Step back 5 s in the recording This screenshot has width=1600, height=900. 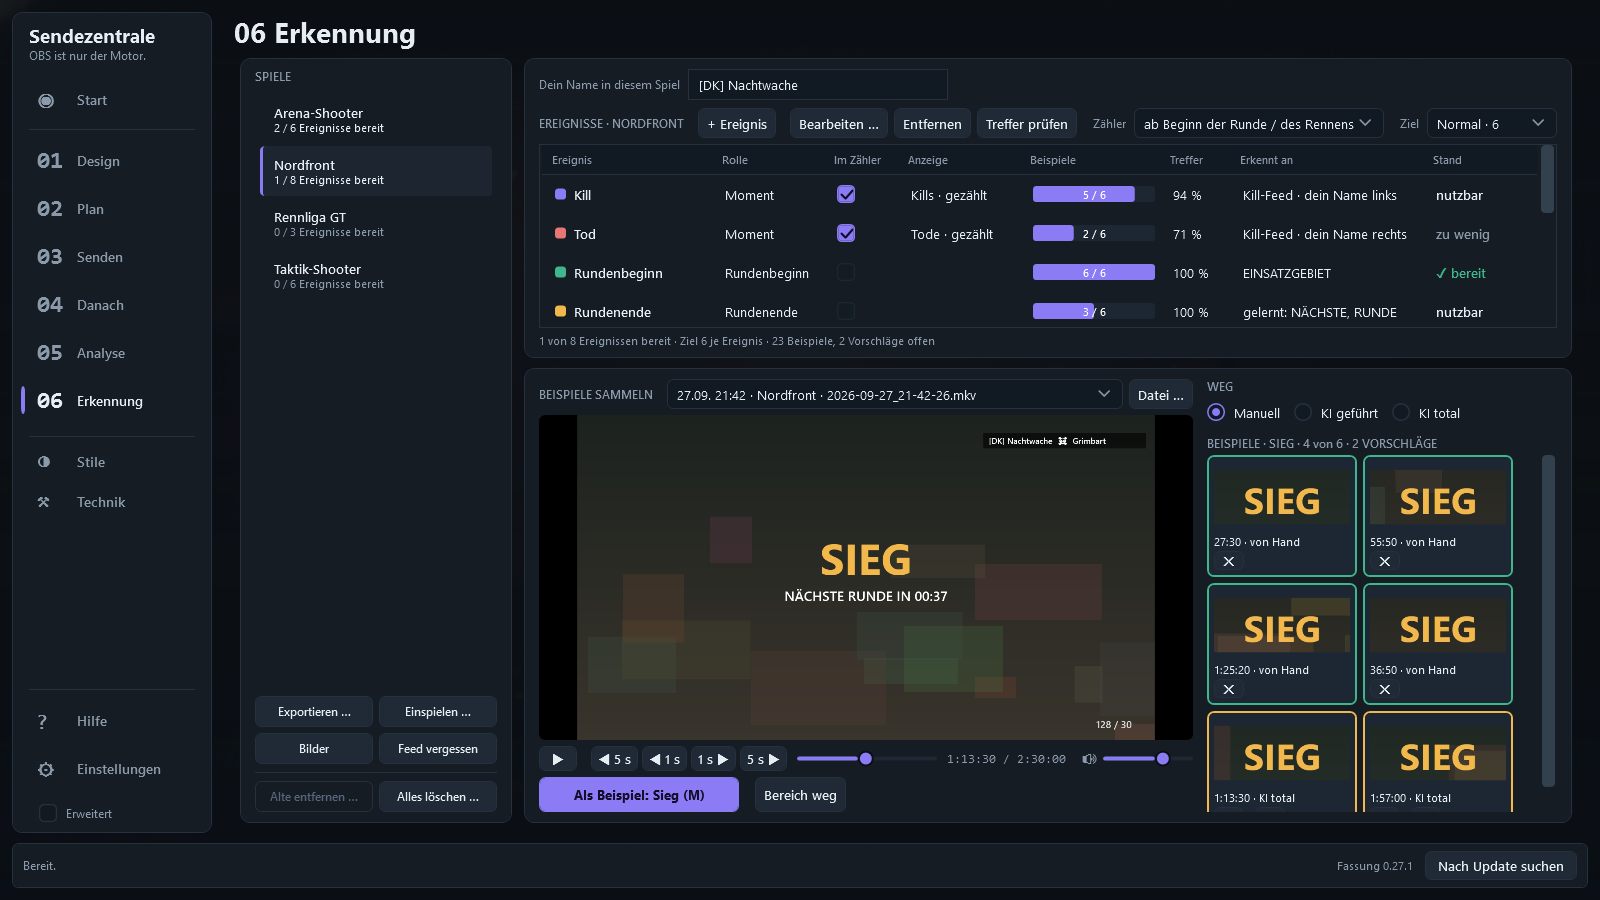click(614, 759)
